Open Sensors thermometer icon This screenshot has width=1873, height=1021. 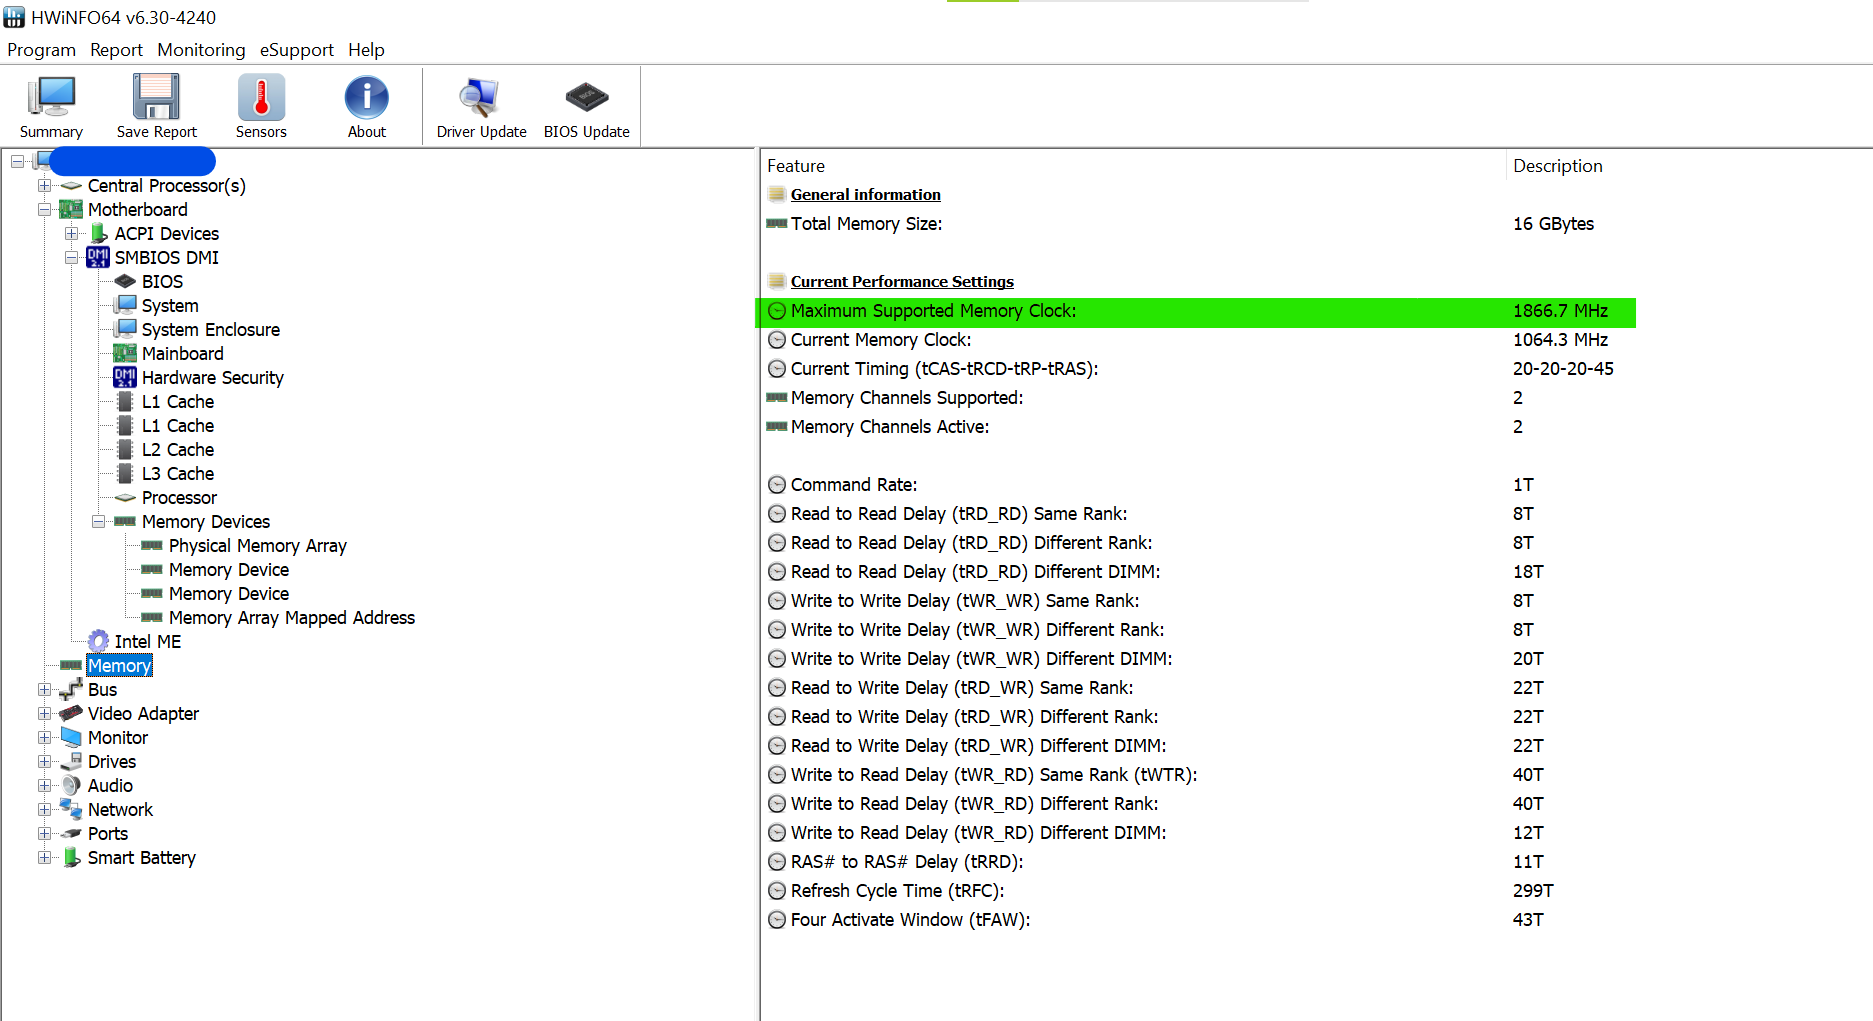click(x=261, y=98)
